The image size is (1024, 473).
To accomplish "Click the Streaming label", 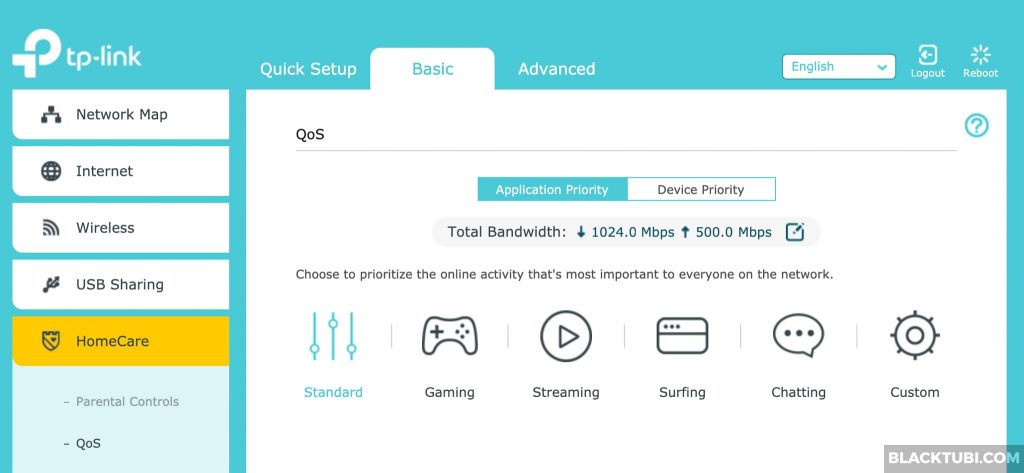I will tap(566, 393).
